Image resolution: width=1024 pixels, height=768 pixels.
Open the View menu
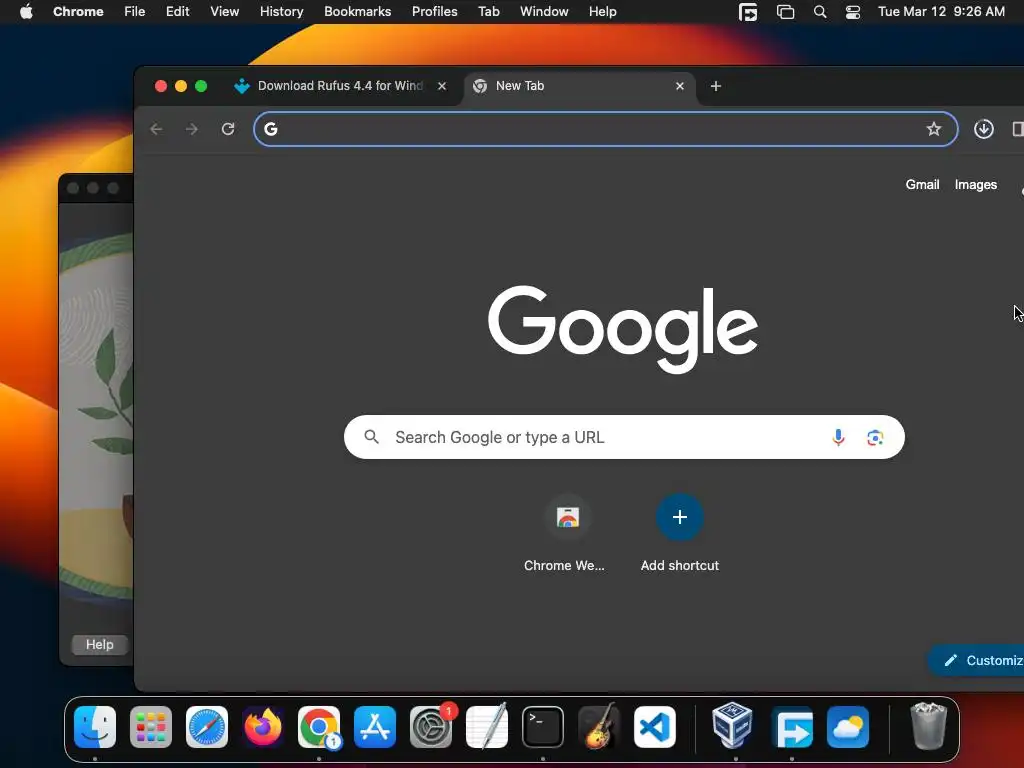[225, 12]
